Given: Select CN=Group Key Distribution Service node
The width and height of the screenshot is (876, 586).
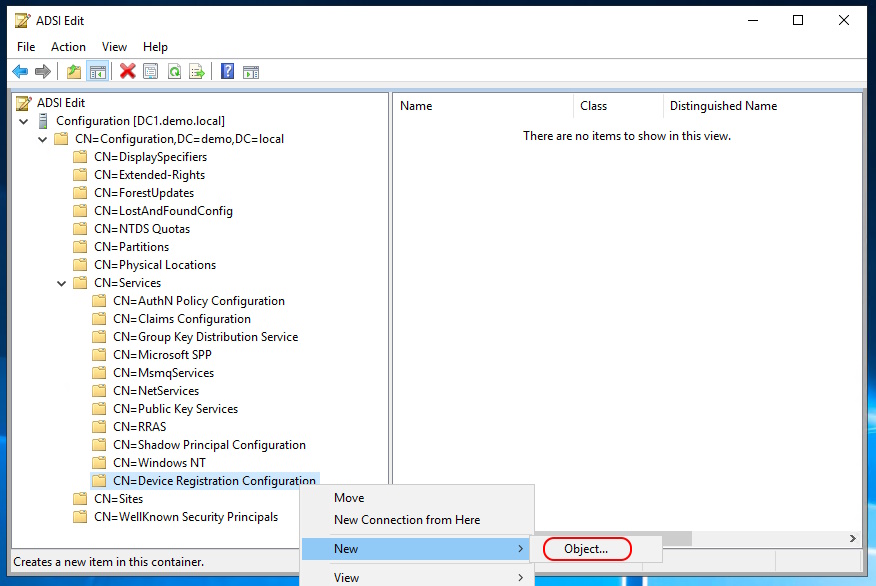Looking at the screenshot, I should point(206,337).
